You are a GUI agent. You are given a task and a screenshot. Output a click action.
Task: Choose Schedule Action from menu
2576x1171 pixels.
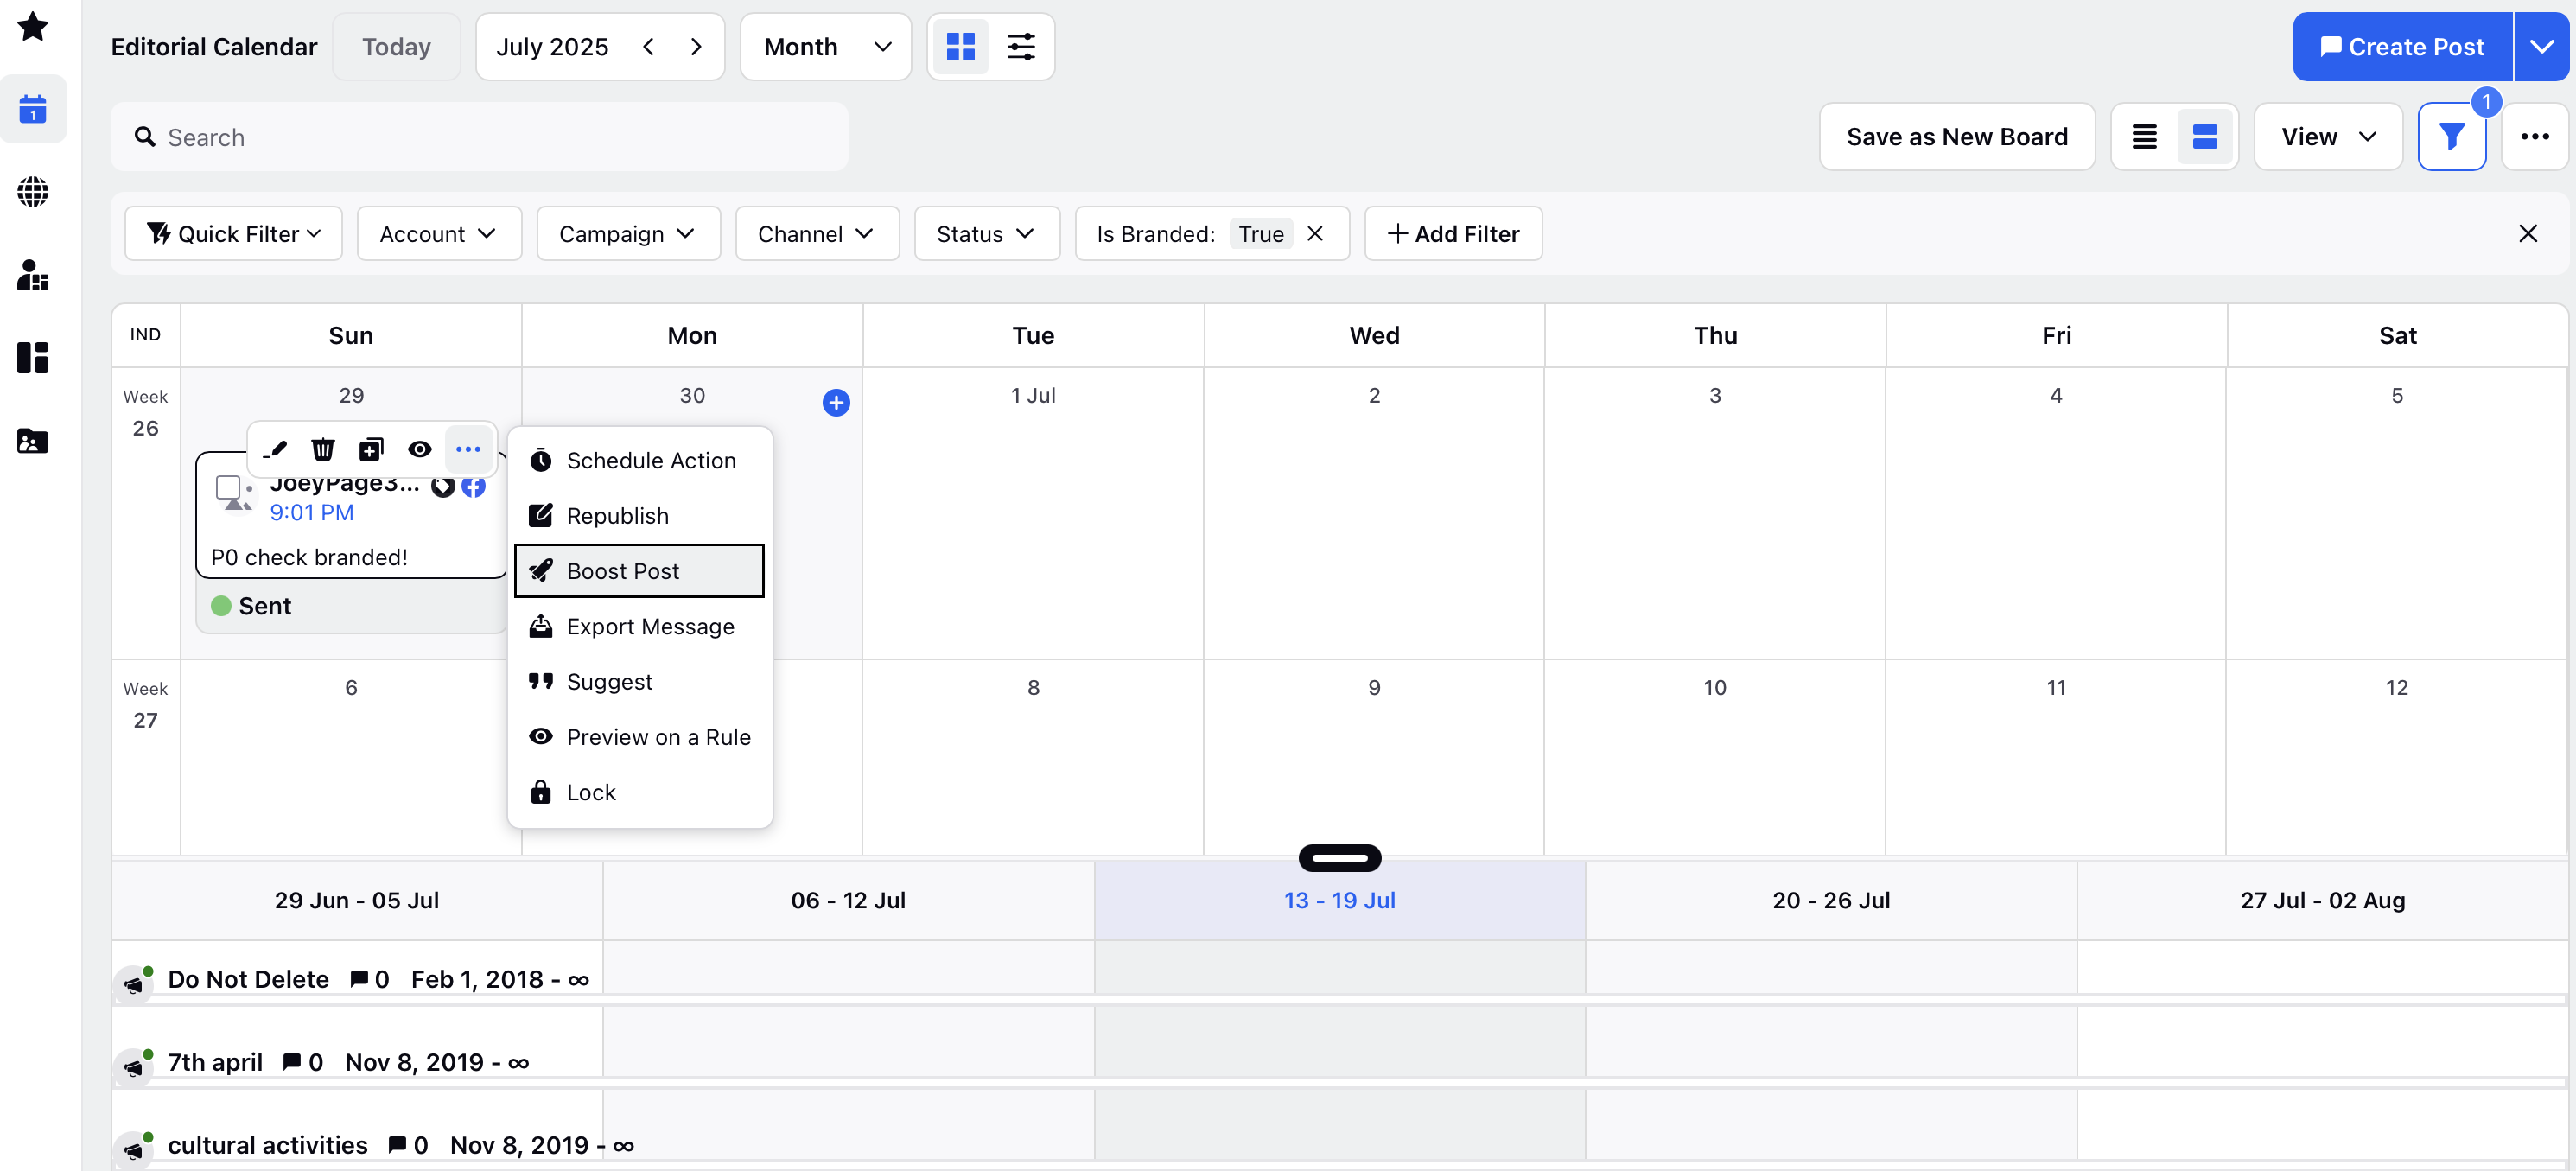[639, 460]
